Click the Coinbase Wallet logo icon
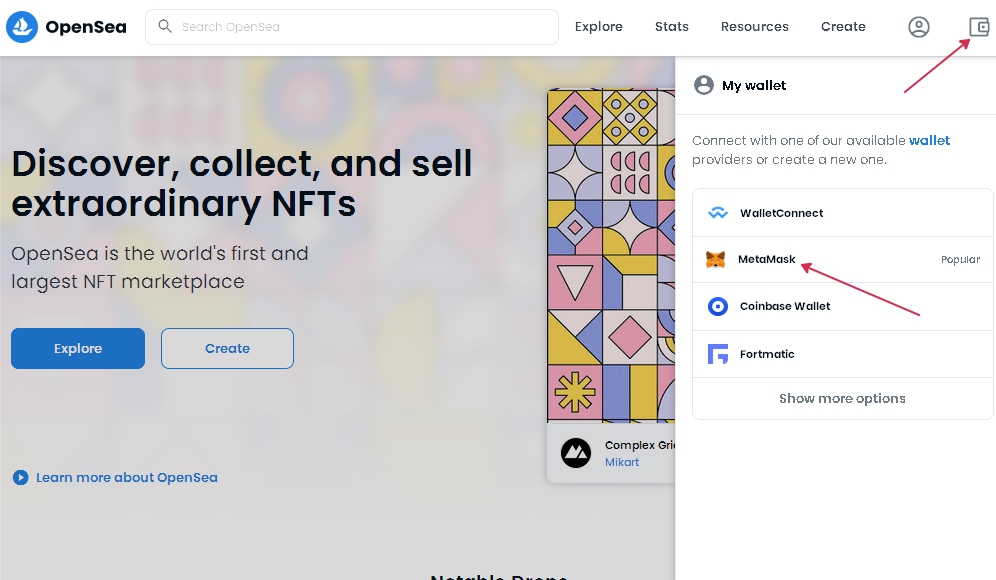 click(x=717, y=307)
